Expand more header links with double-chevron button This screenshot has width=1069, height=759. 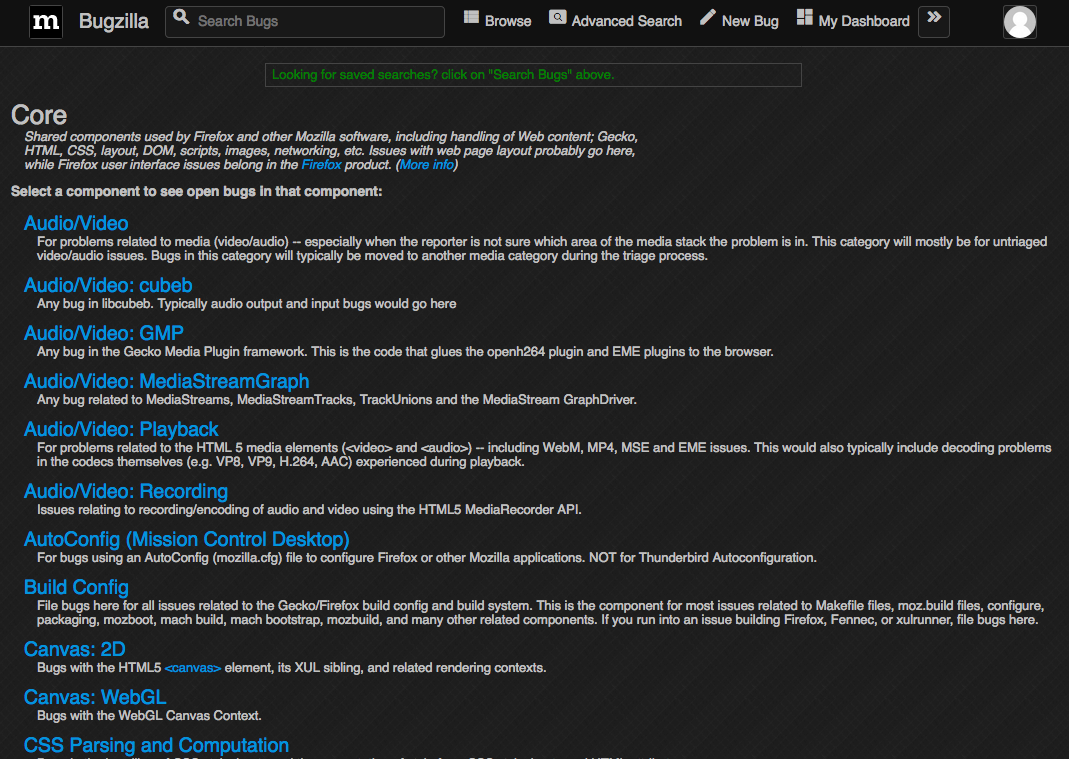(x=934, y=21)
